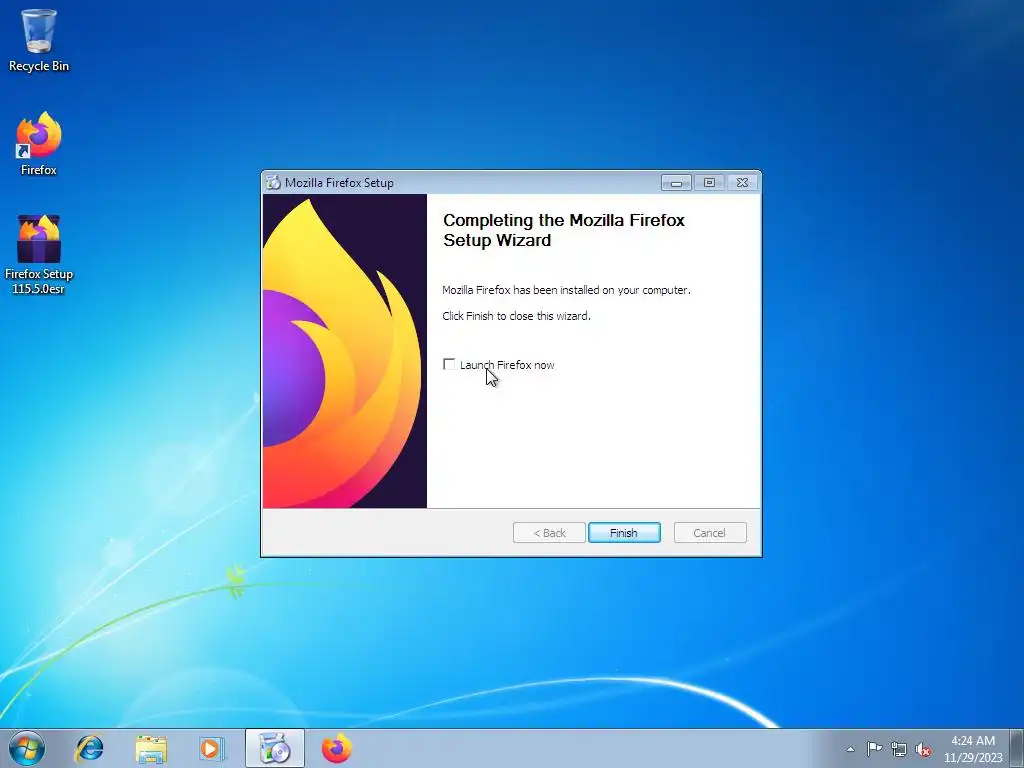
Task: Click the setup wizard title bar icon
Action: pyautogui.click(x=273, y=183)
